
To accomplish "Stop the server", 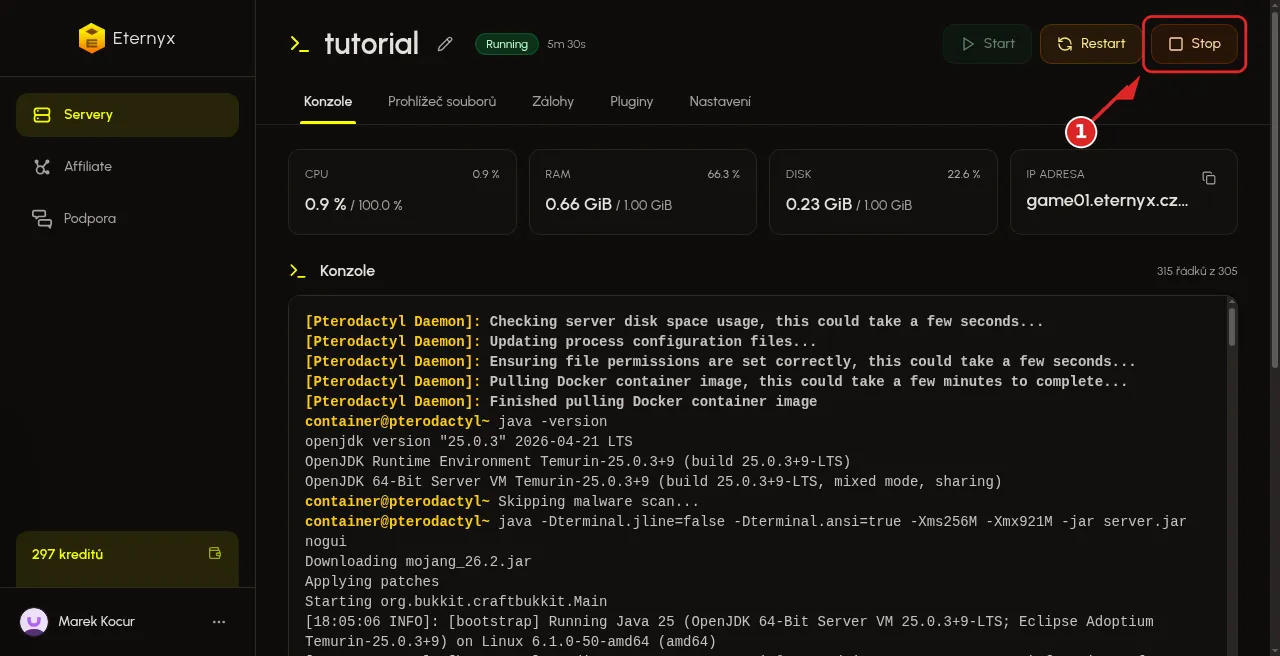I will click(x=1195, y=44).
